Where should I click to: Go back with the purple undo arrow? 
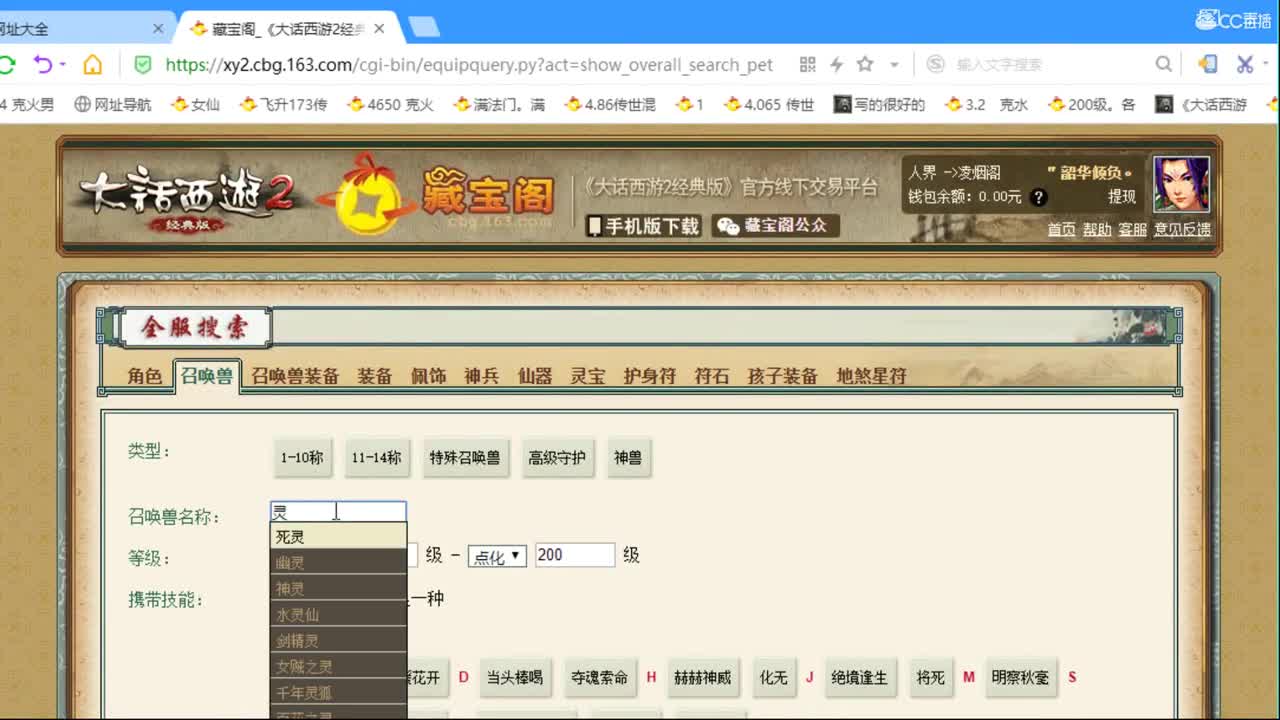(x=42, y=65)
